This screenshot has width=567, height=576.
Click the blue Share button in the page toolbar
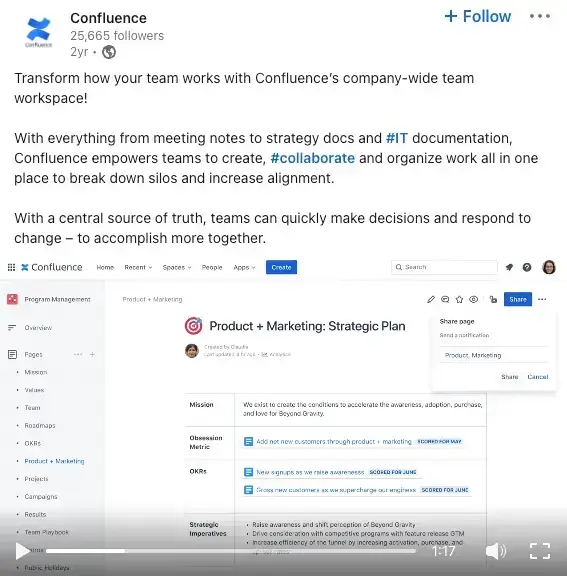tap(518, 299)
